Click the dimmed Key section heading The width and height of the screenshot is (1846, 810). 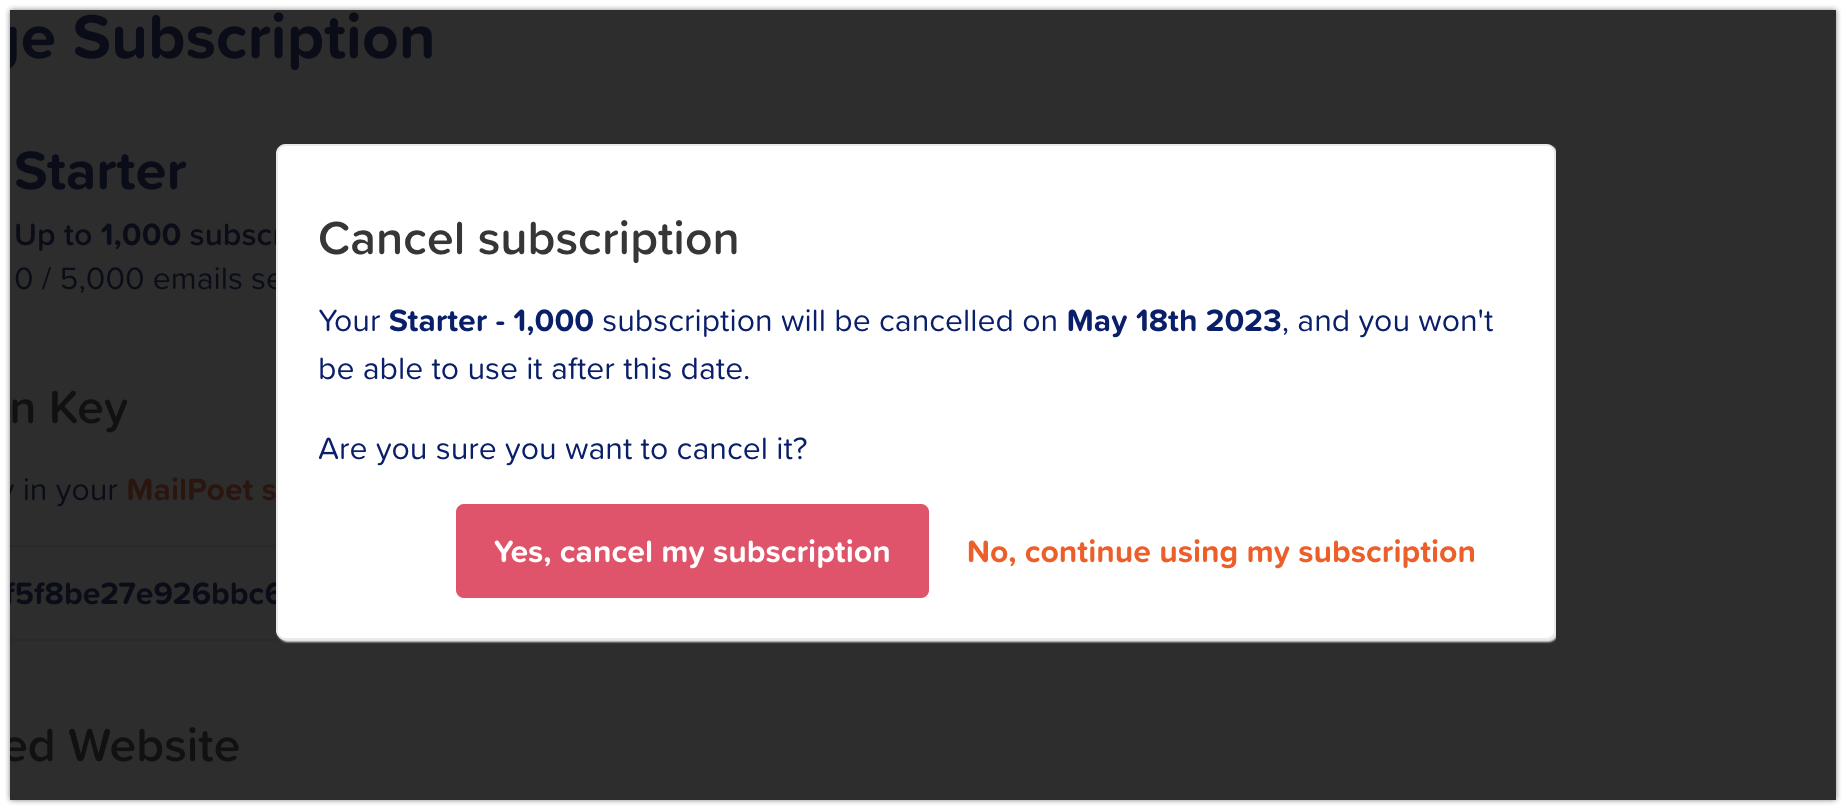click(70, 409)
